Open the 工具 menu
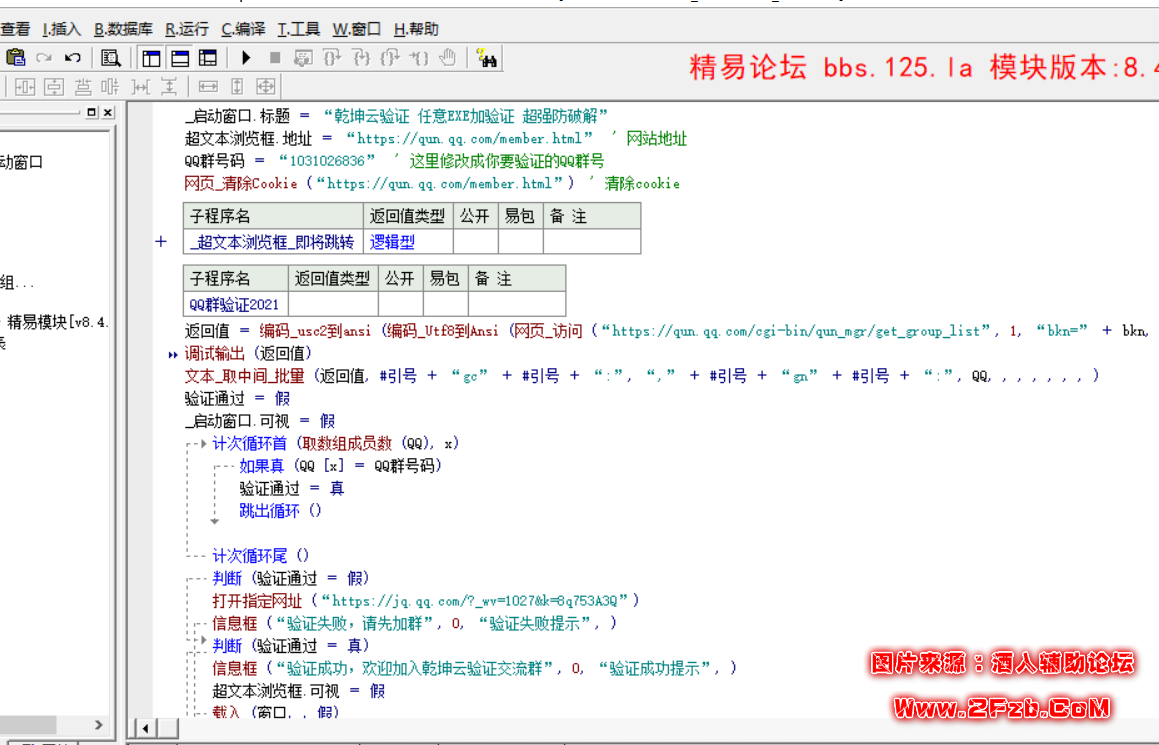The image size is (1159, 745). (300, 28)
